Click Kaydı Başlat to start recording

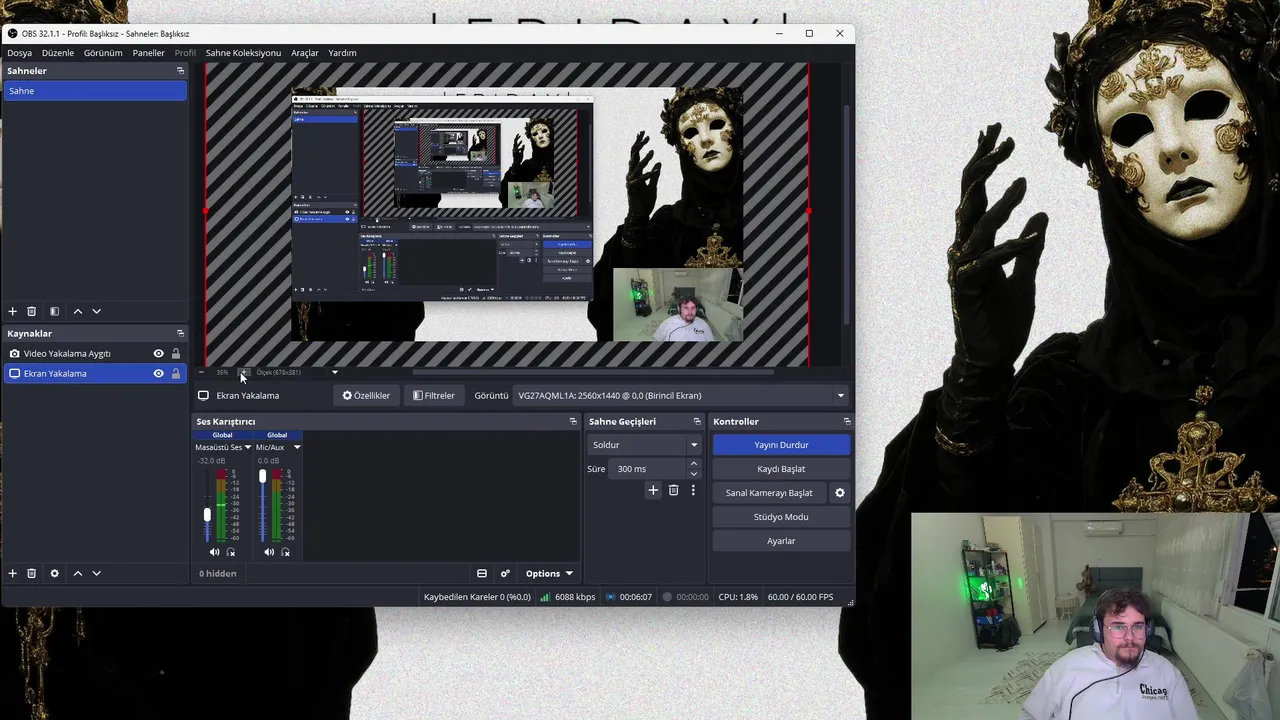pyautogui.click(x=781, y=469)
